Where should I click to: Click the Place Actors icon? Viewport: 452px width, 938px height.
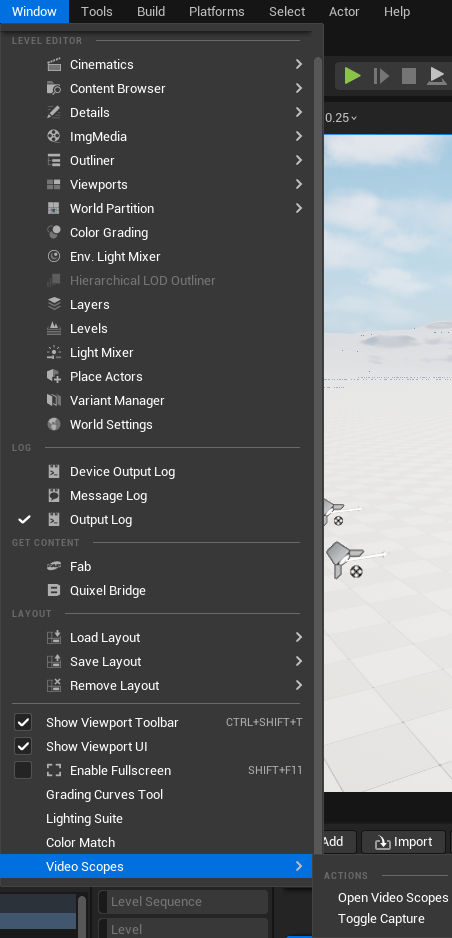point(54,376)
